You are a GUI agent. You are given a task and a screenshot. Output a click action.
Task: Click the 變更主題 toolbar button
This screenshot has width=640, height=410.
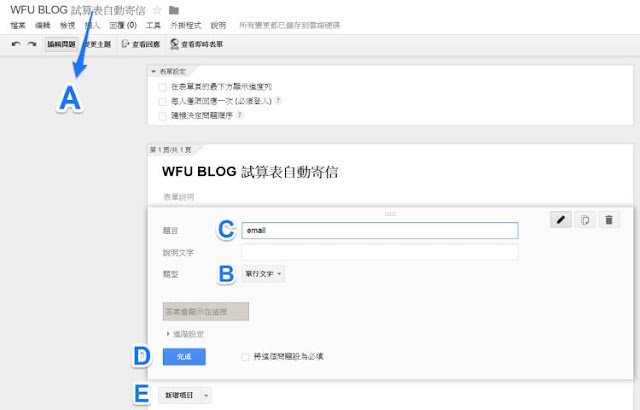98,44
